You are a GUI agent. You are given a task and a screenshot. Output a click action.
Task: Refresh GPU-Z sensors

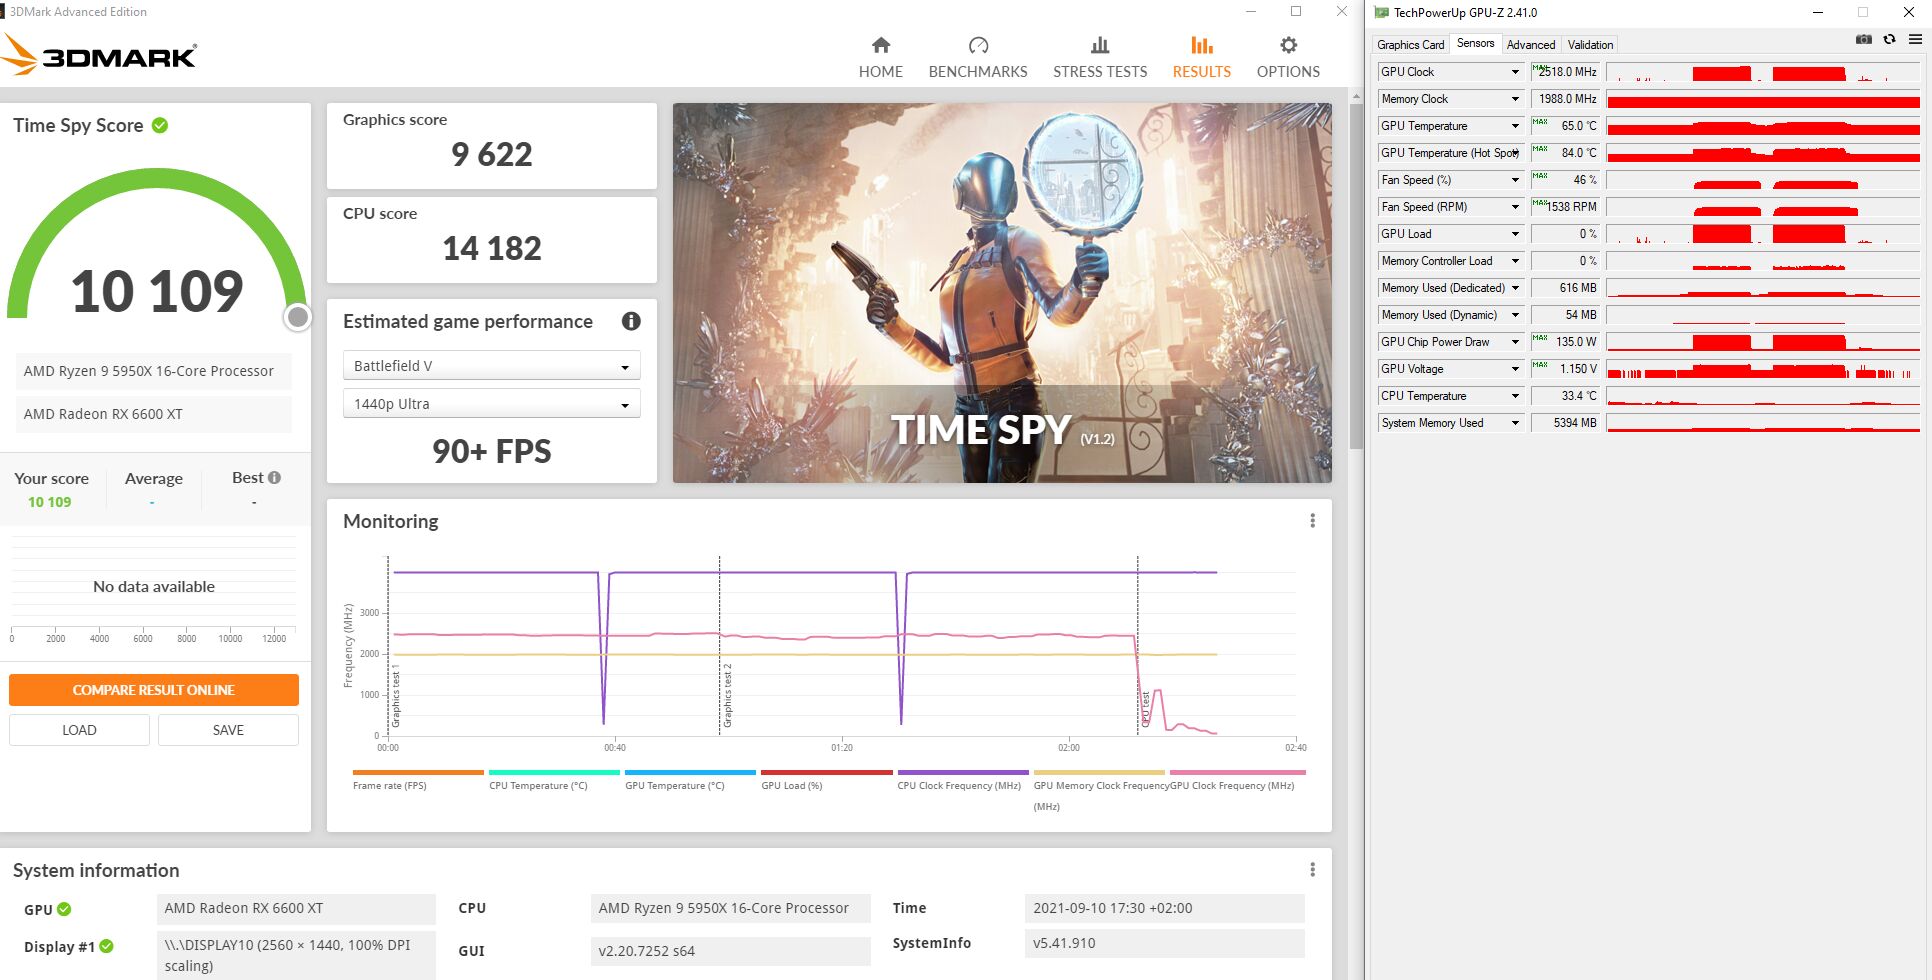pyautogui.click(x=1889, y=40)
